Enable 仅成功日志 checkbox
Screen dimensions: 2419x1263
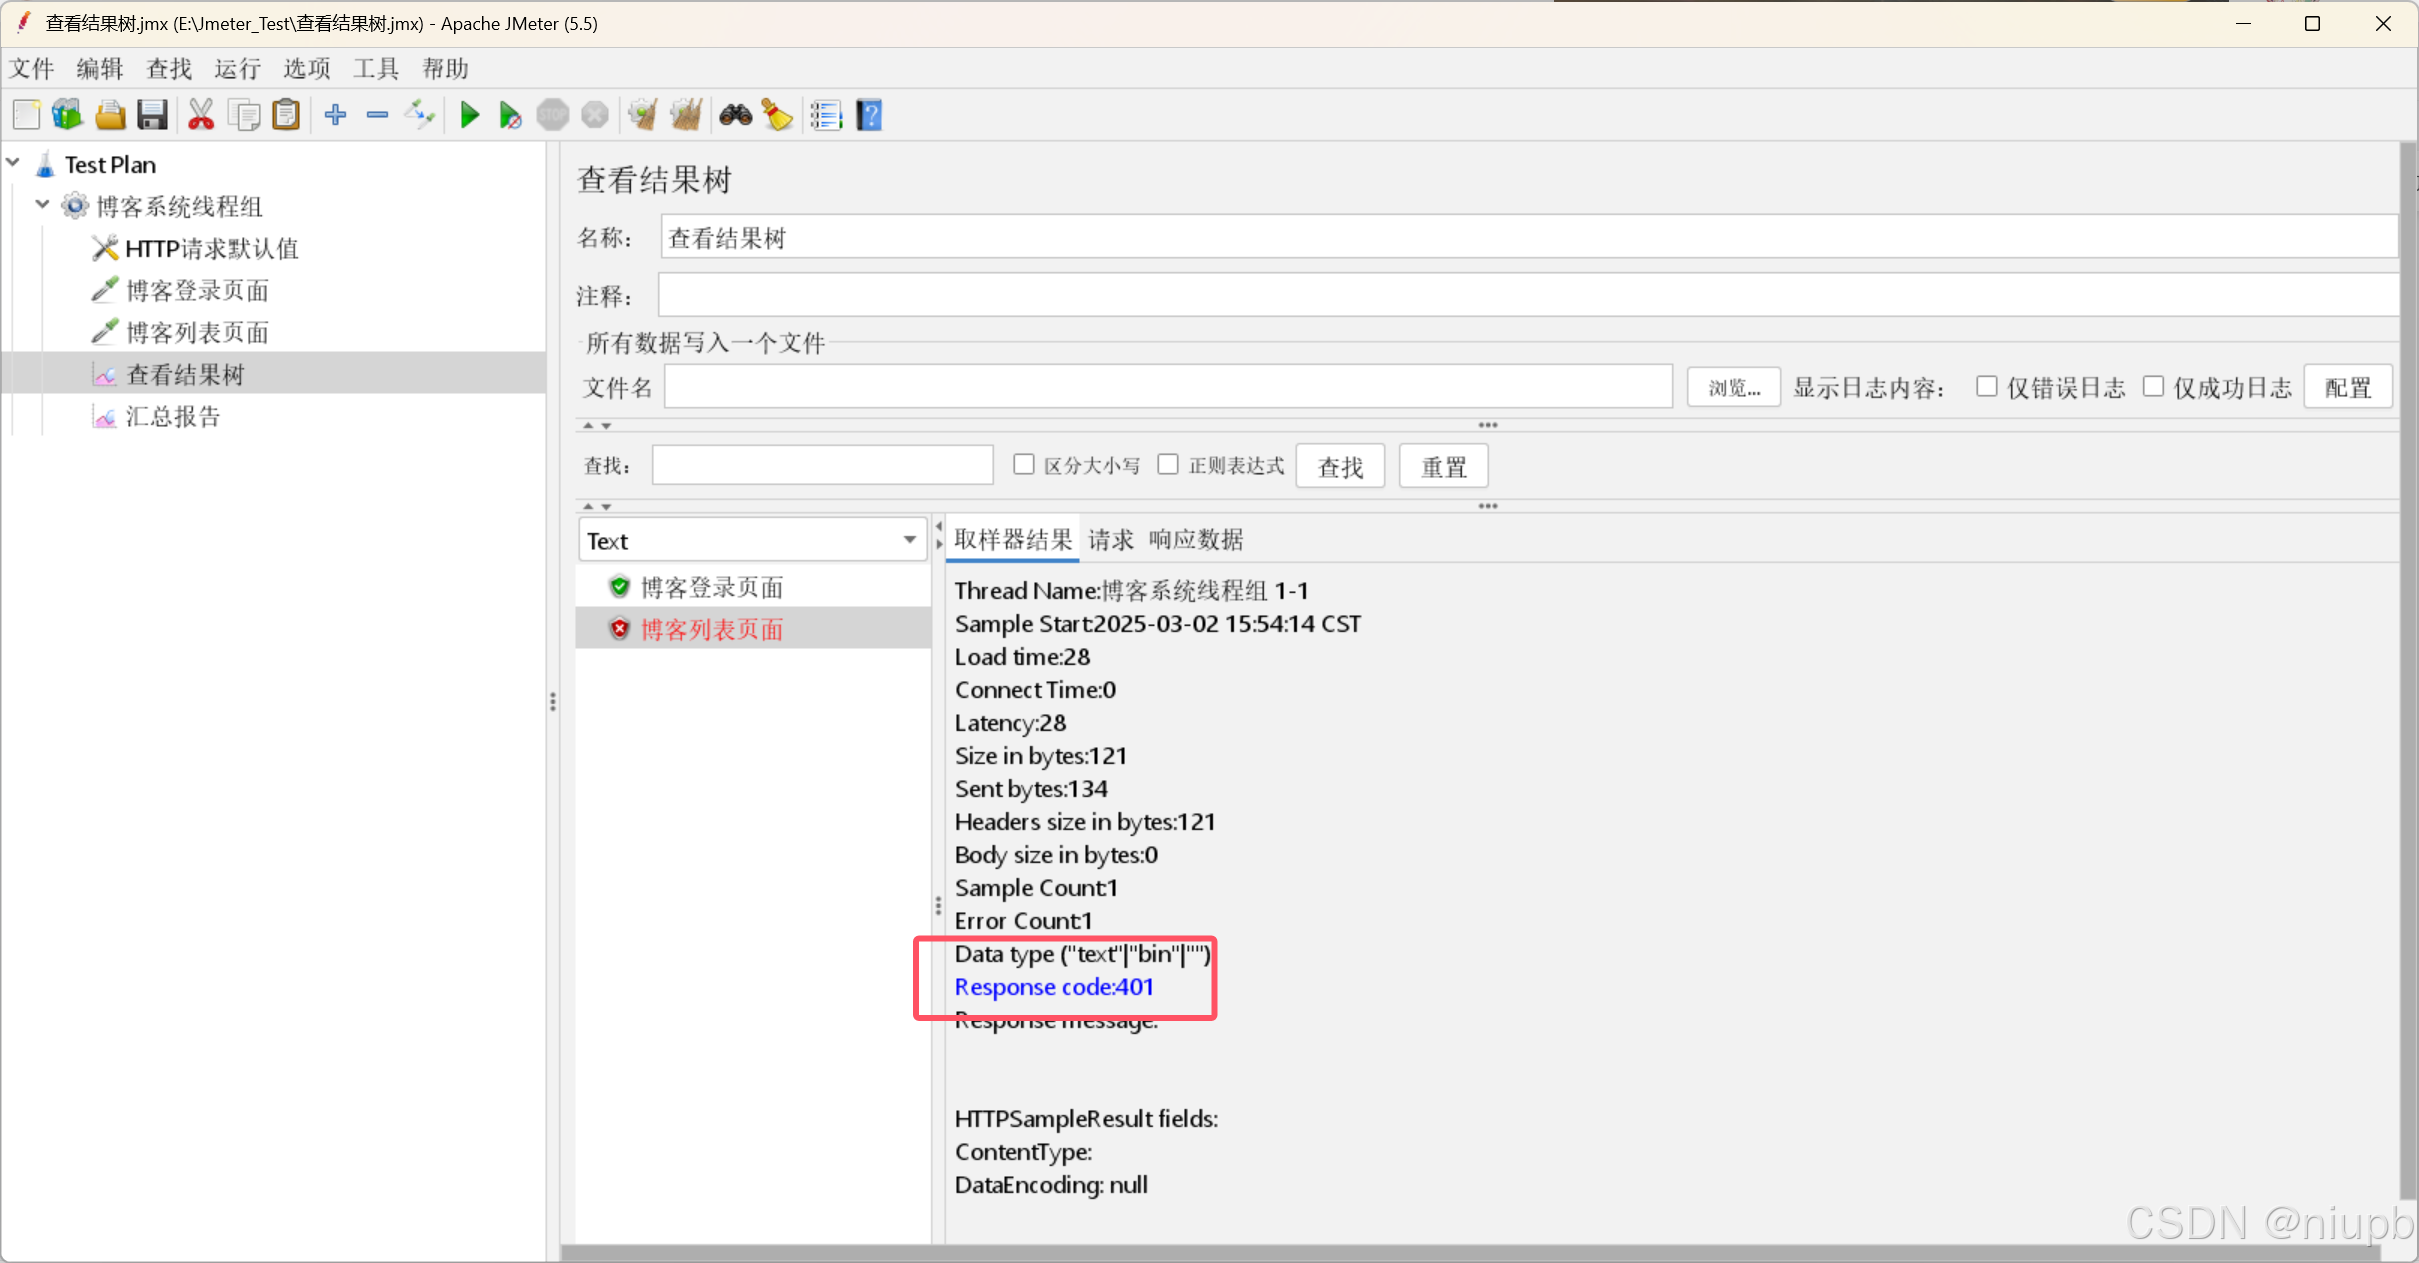pos(2153,387)
